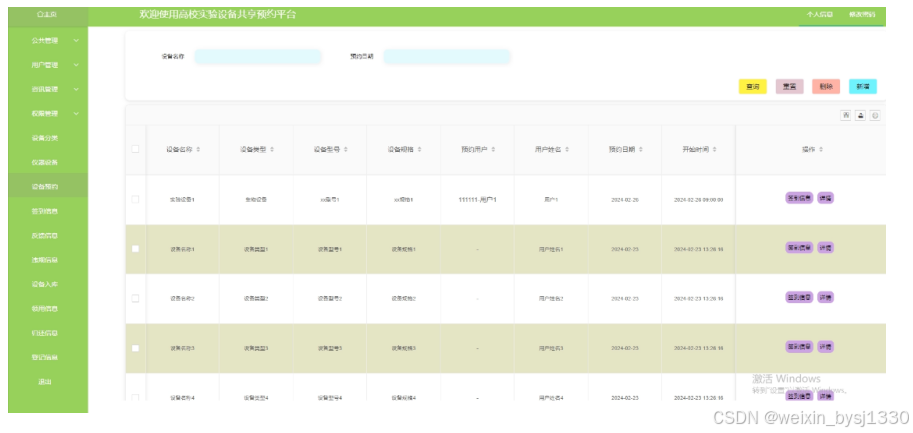Sort the table by 设备型号 column arrows
This screenshot has height=433, width=913.
[346, 150]
